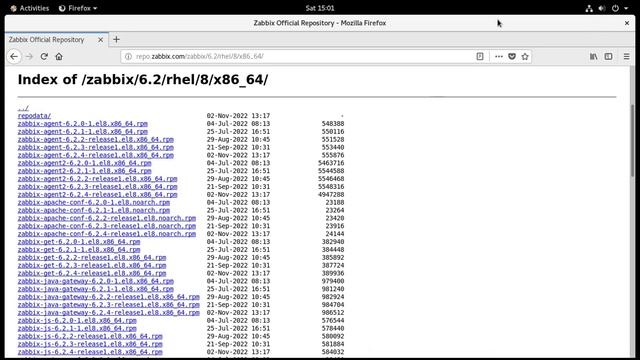
Task: Download zabbix-java-gateway-6.2.4-release1.el8.x86_64.rpm
Action: (109, 312)
